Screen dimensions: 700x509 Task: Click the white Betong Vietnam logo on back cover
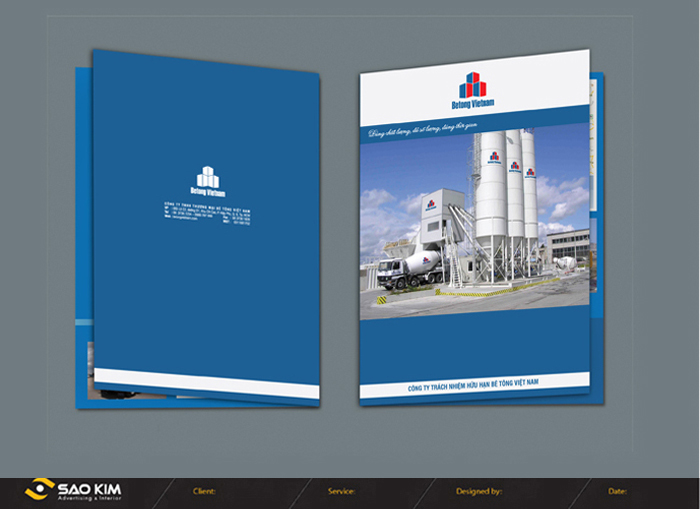tap(209, 176)
